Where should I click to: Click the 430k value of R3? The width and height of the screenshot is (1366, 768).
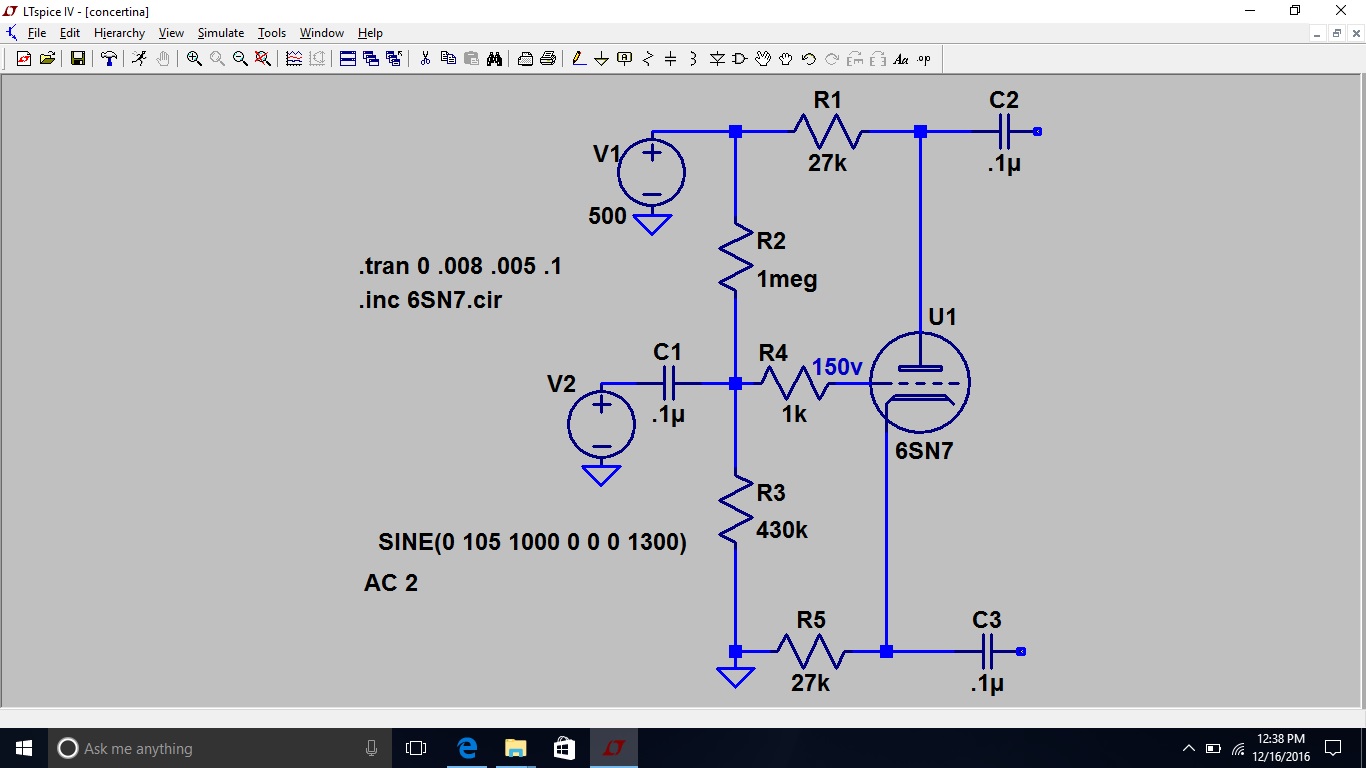tap(782, 530)
